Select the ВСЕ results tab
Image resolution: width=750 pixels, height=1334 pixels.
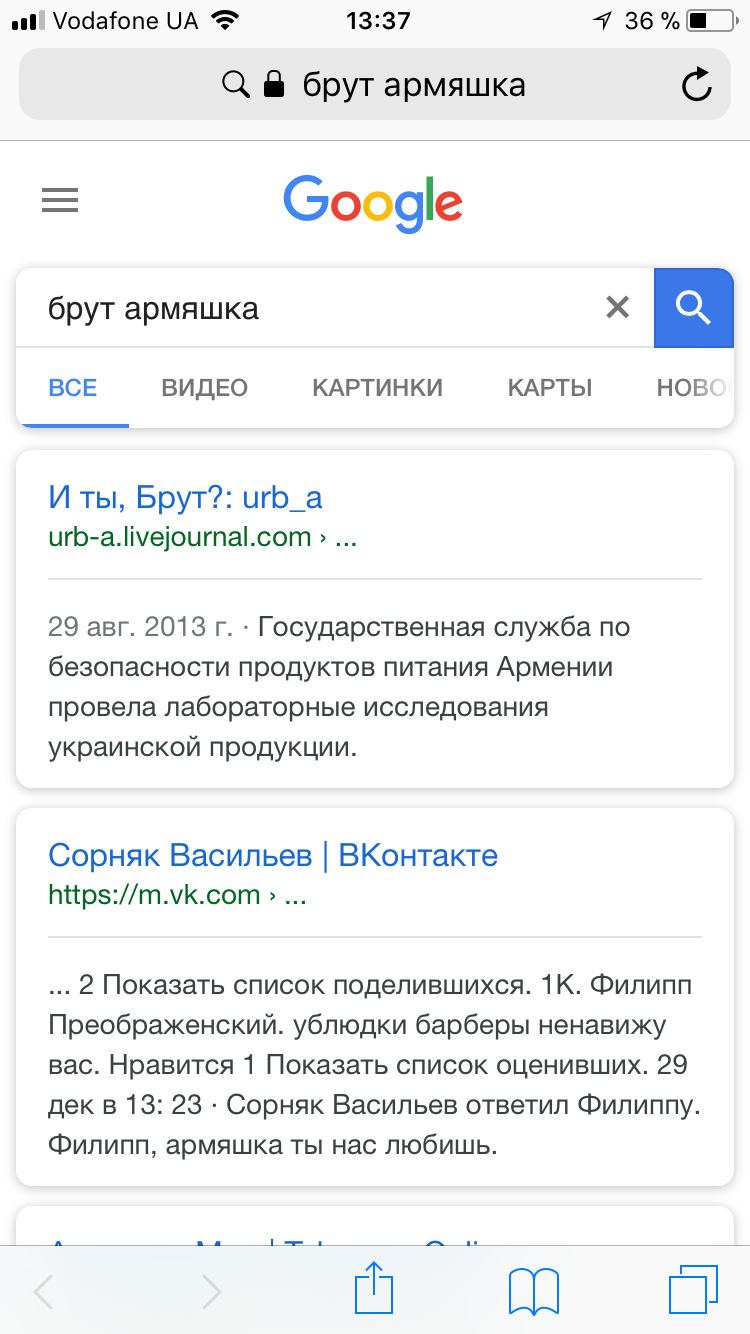[73, 388]
